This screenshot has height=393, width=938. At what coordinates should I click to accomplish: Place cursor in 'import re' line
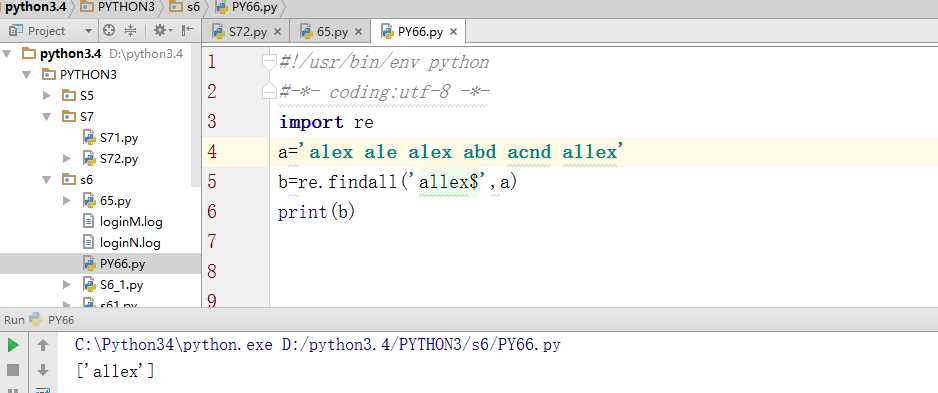pyautogui.click(x=326, y=122)
